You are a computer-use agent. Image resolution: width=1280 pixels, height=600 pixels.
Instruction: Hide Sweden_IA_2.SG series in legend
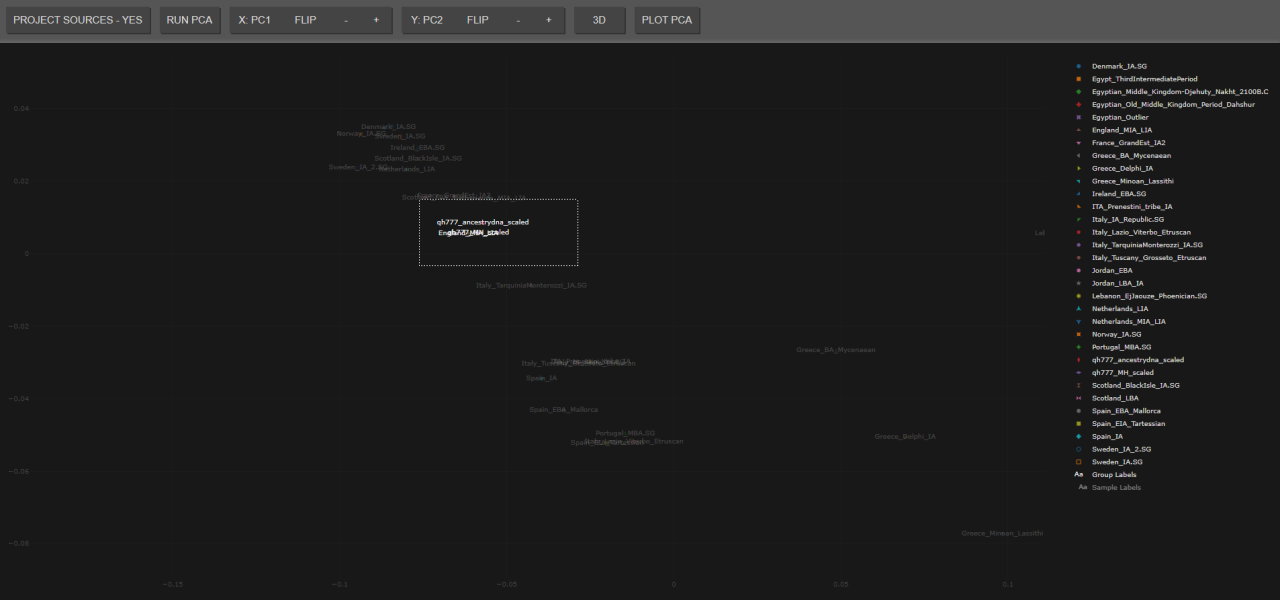coord(1122,449)
